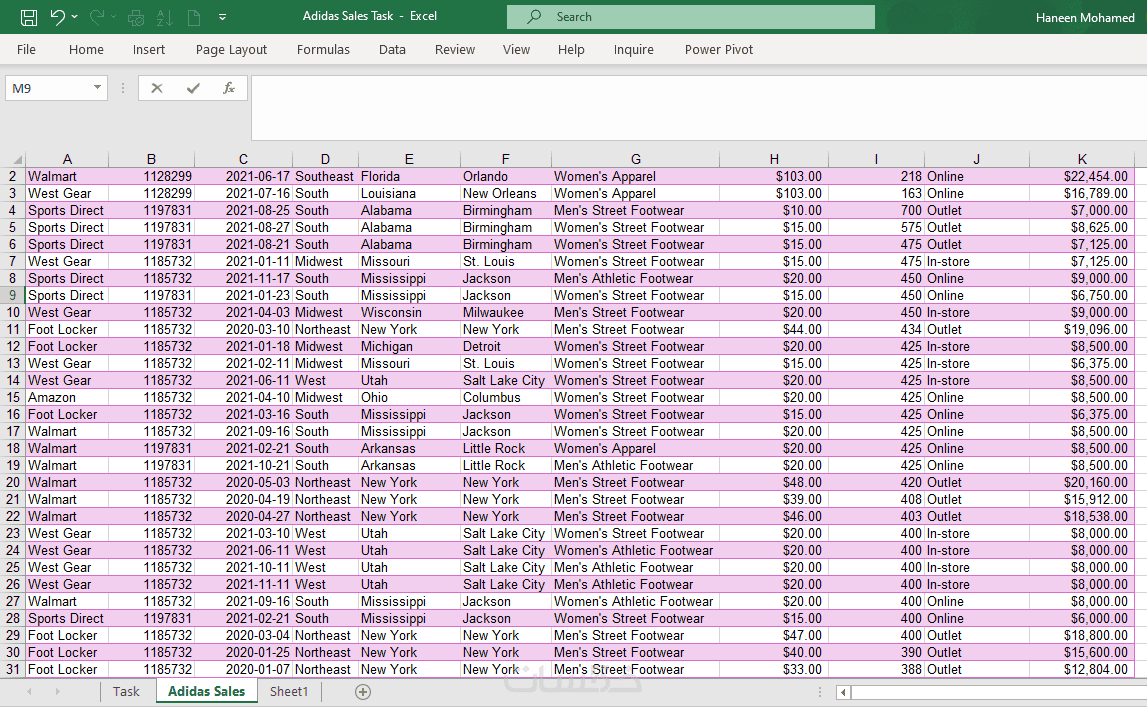Click horizontal scrollbar left arrow
Image resolution: width=1147 pixels, height=707 pixels.
(843, 692)
